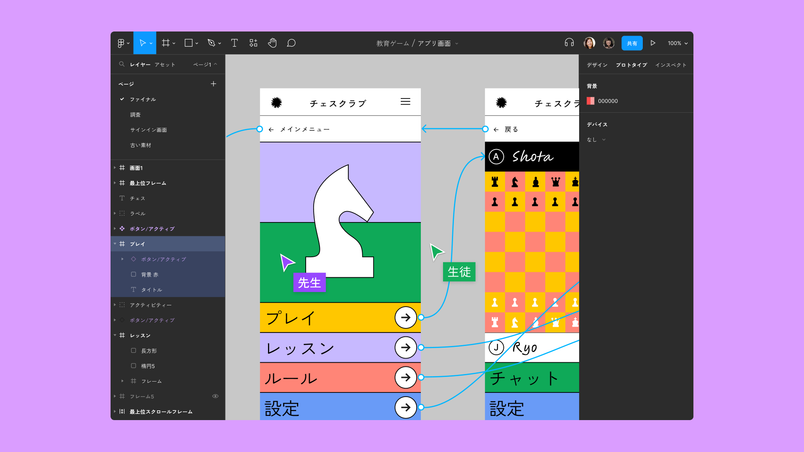Switch to the アセット tab

click(x=165, y=65)
